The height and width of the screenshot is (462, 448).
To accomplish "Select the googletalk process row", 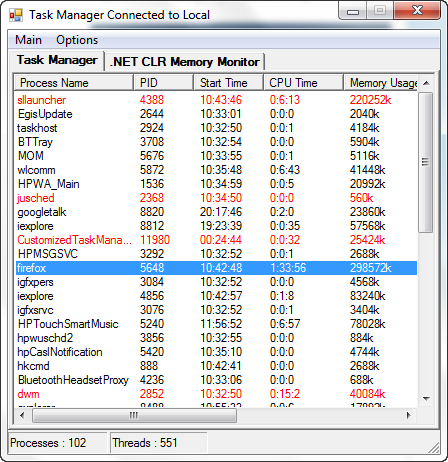I will (216, 212).
